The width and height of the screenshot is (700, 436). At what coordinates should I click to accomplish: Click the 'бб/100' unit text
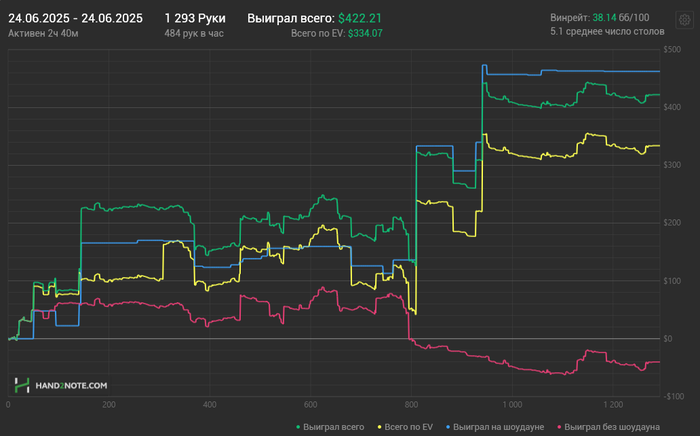(634, 18)
